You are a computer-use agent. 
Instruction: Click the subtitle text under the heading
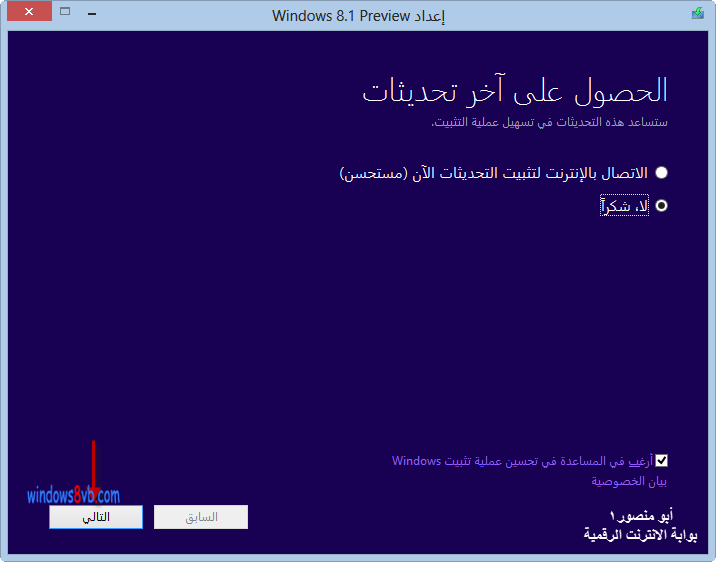click(549, 122)
